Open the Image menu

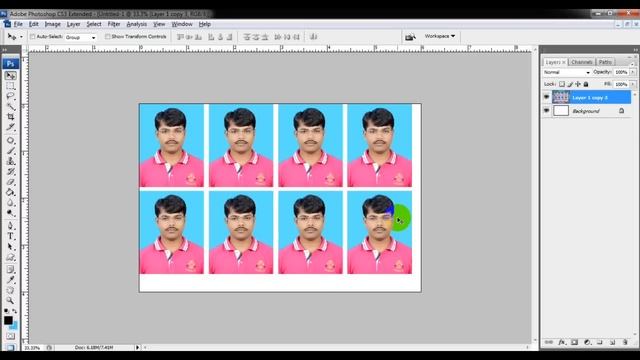(x=53, y=24)
